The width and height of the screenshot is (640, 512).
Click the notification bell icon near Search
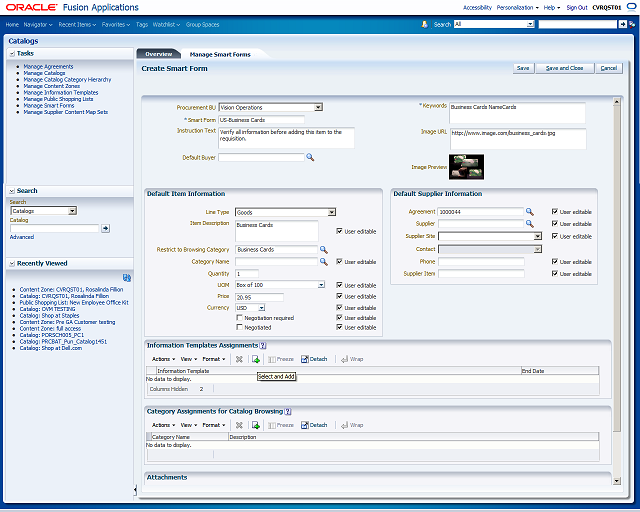click(x=424, y=24)
